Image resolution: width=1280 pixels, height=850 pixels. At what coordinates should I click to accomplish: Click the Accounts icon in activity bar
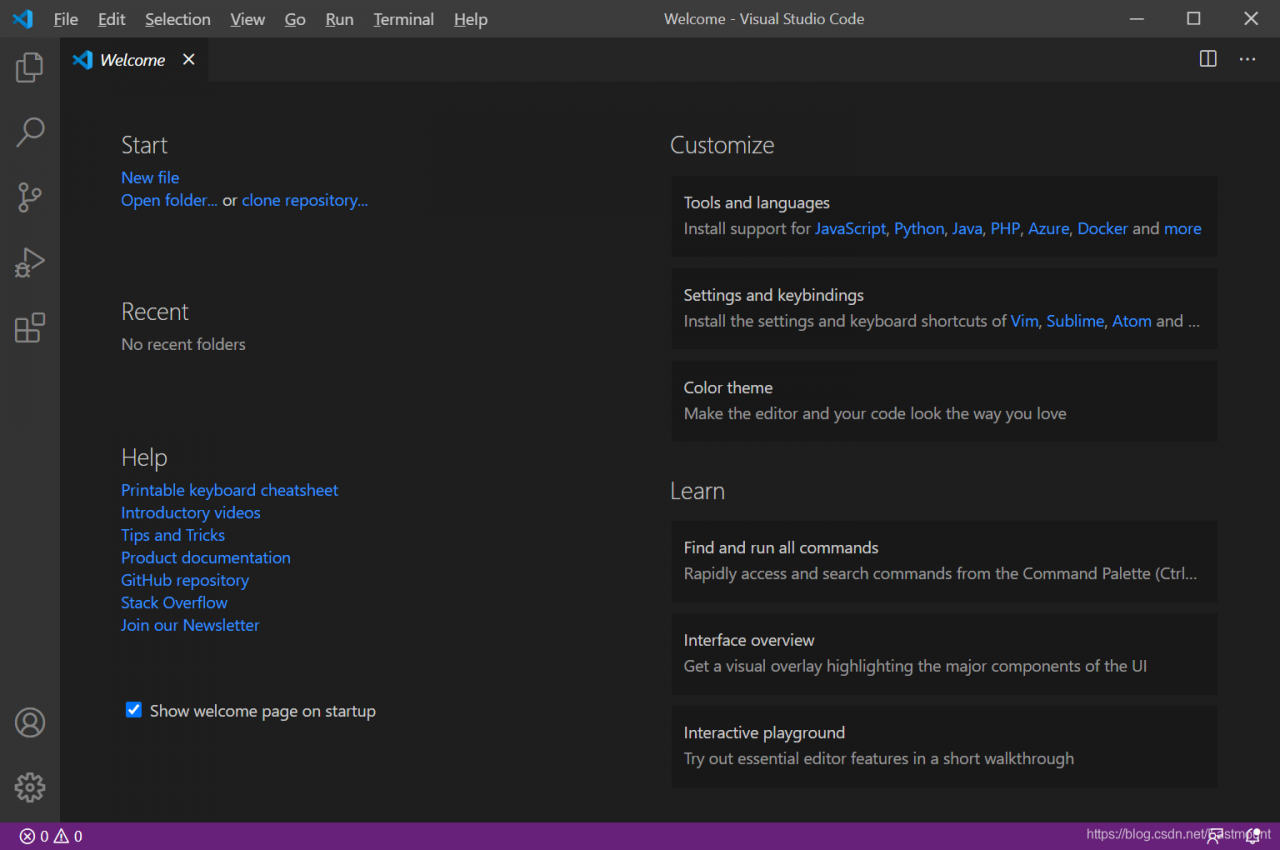pyautogui.click(x=30, y=722)
